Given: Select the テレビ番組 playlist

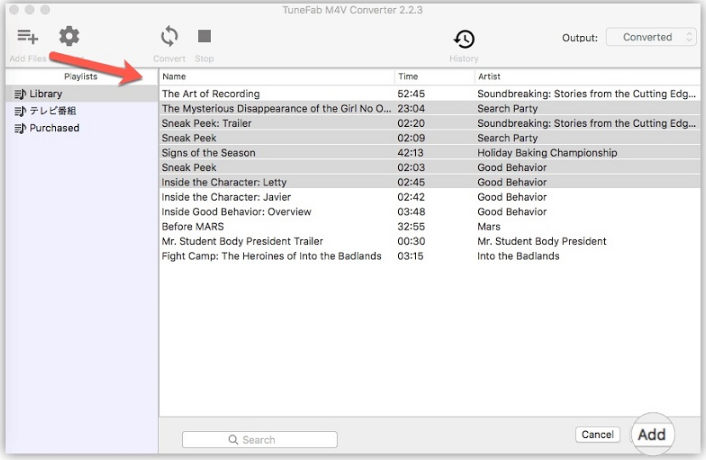Looking at the screenshot, I should [81, 111].
